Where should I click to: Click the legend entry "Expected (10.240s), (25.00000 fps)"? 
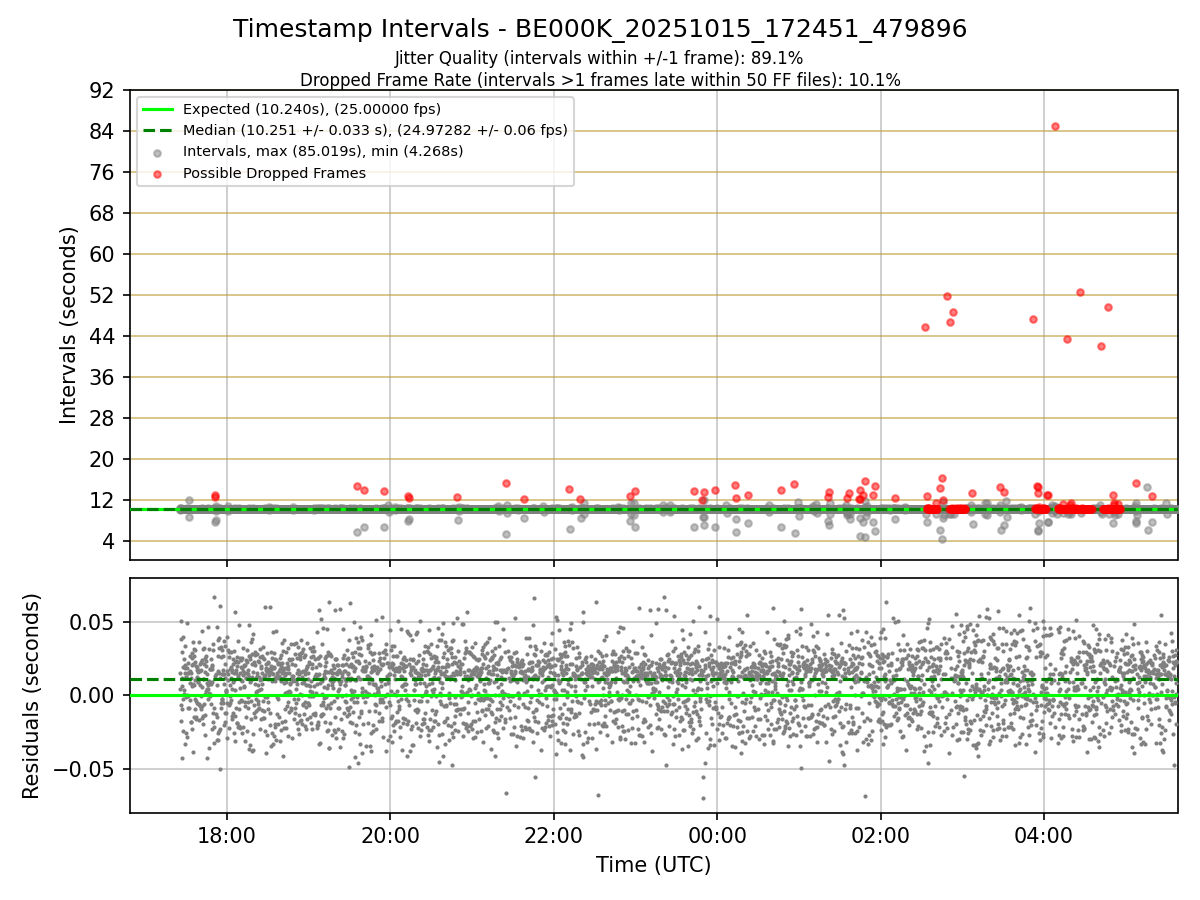(312, 109)
